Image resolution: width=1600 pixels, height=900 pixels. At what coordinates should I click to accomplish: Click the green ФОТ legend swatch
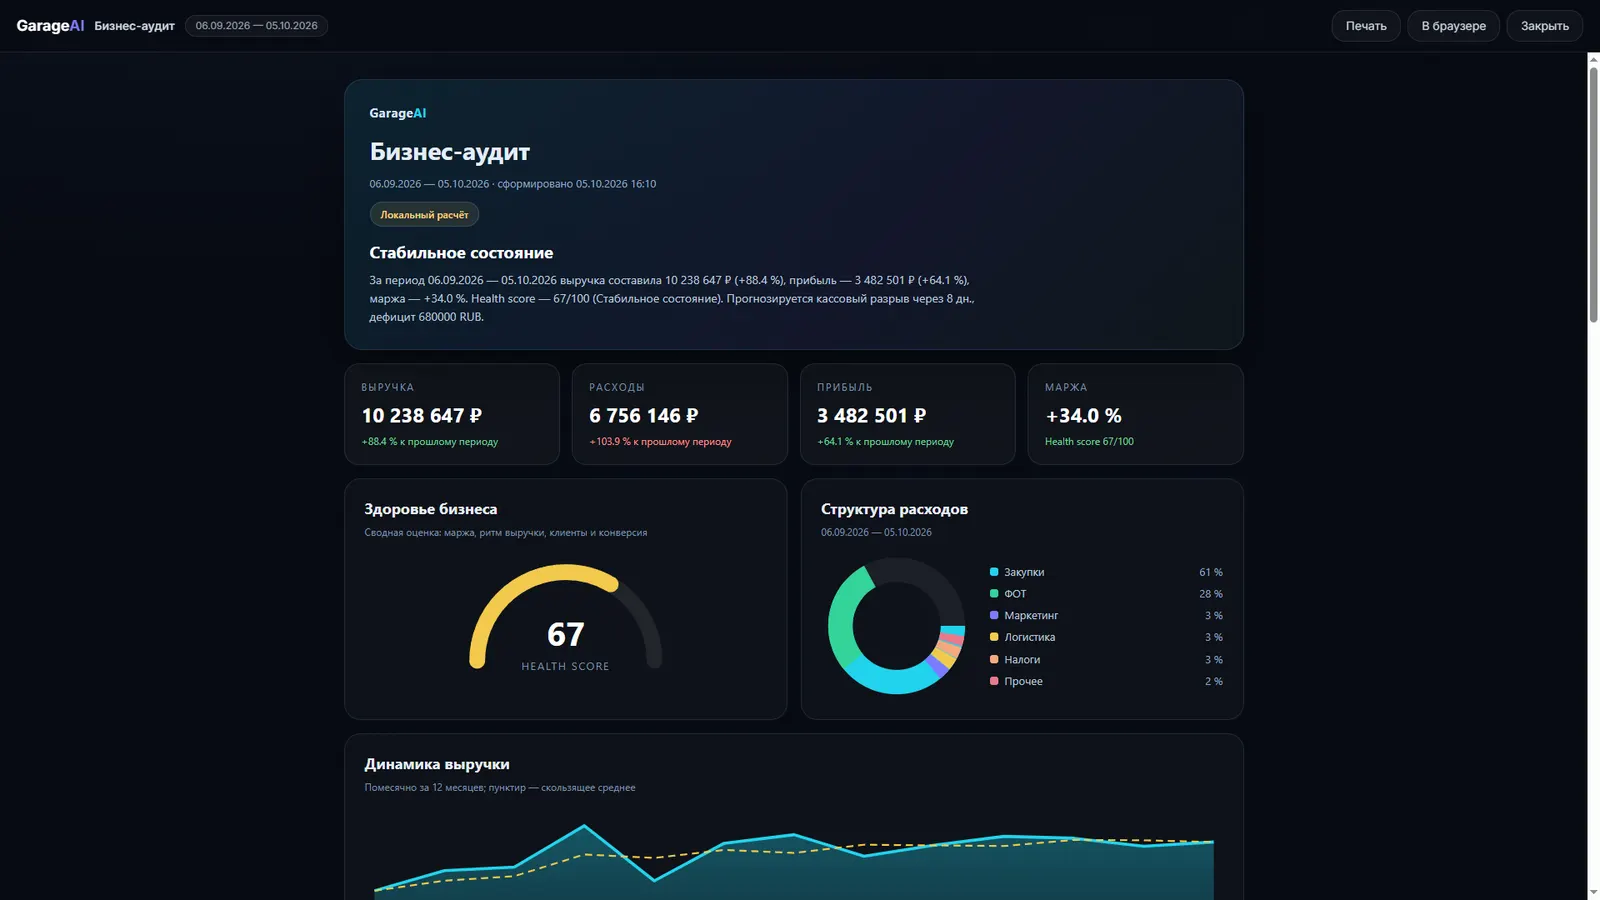click(994, 594)
